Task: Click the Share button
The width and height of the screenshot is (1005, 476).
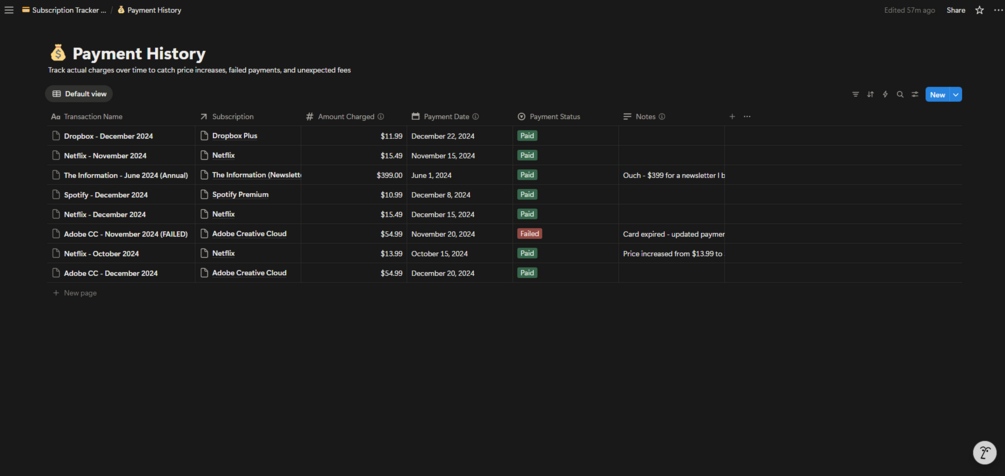Action: (x=956, y=10)
